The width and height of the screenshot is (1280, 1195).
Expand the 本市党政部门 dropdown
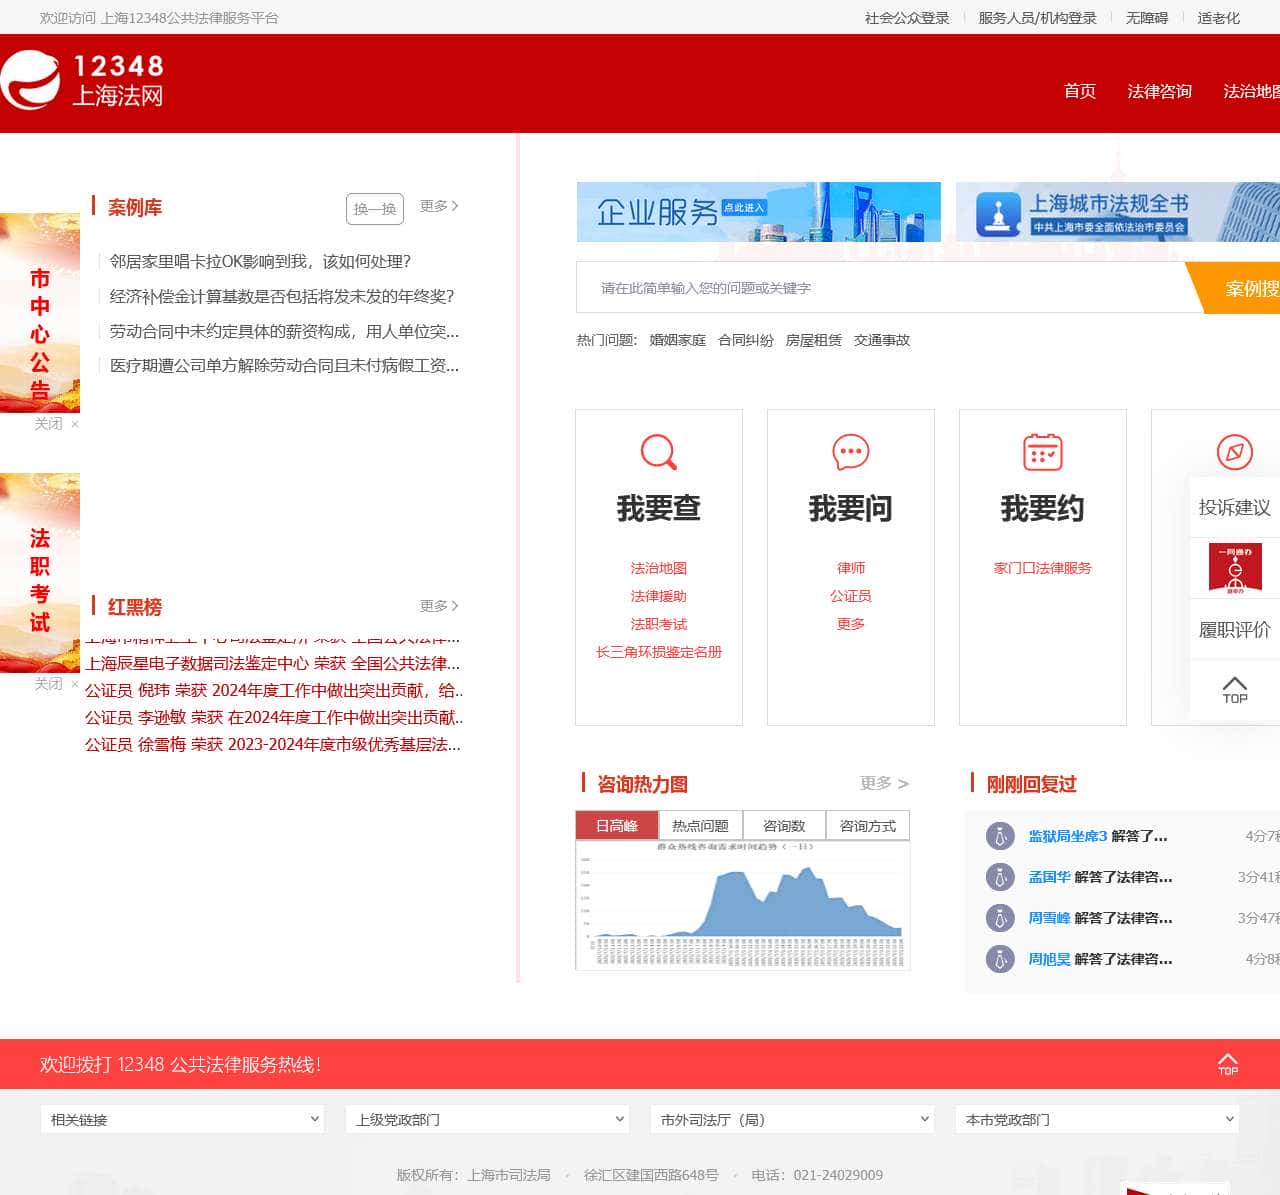pos(1097,1119)
